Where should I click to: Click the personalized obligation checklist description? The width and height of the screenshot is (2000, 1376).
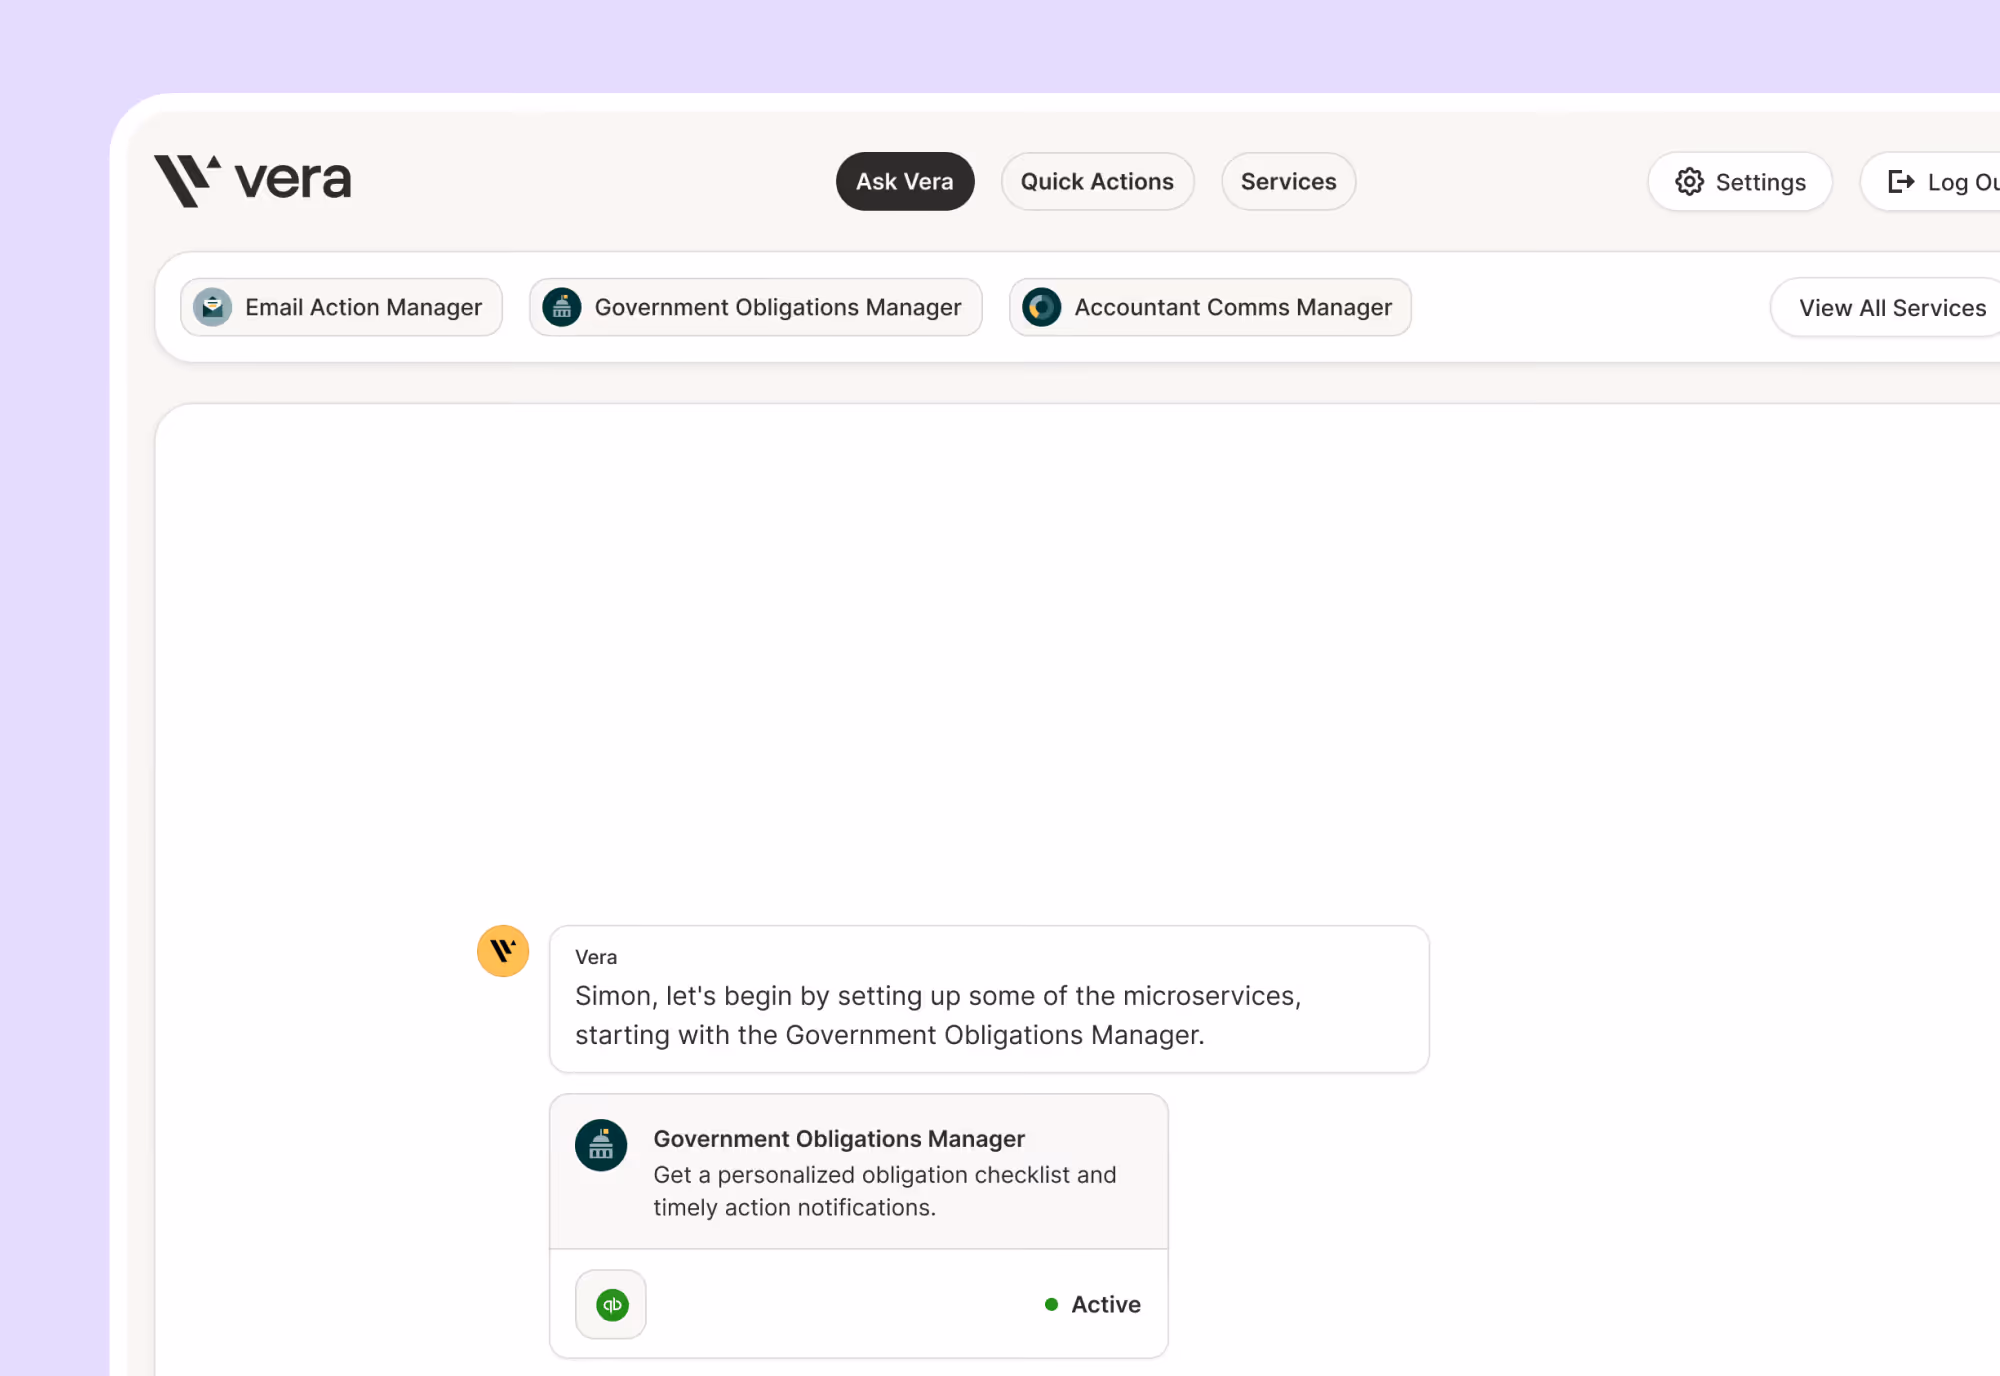click(x=885, y=1191)
